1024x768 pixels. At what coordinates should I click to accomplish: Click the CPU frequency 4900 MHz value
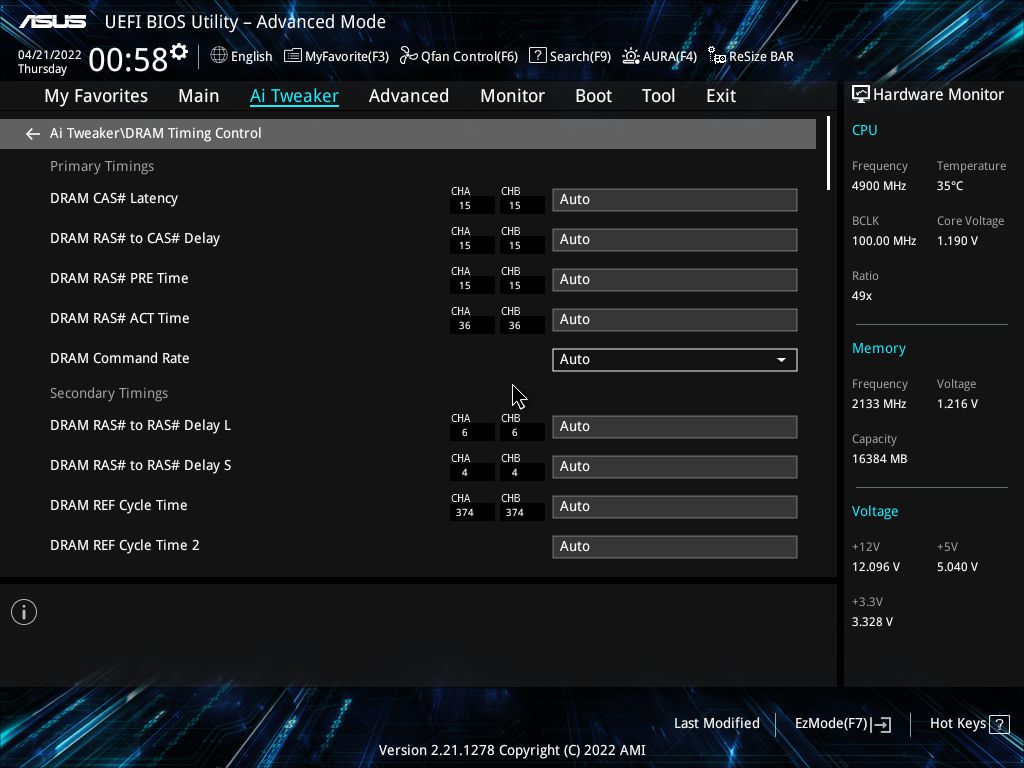coord(878,186)
